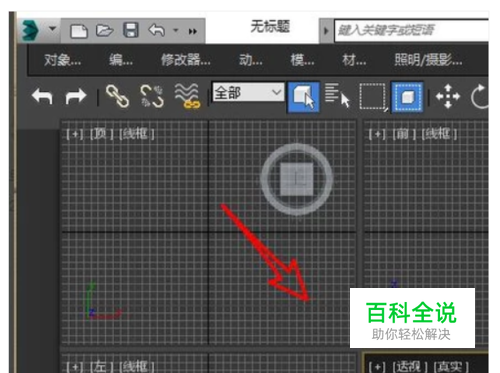This screenshot has width=500, height=373.
Task: Open the 3ds Max application menu logo
Action: 30,30
